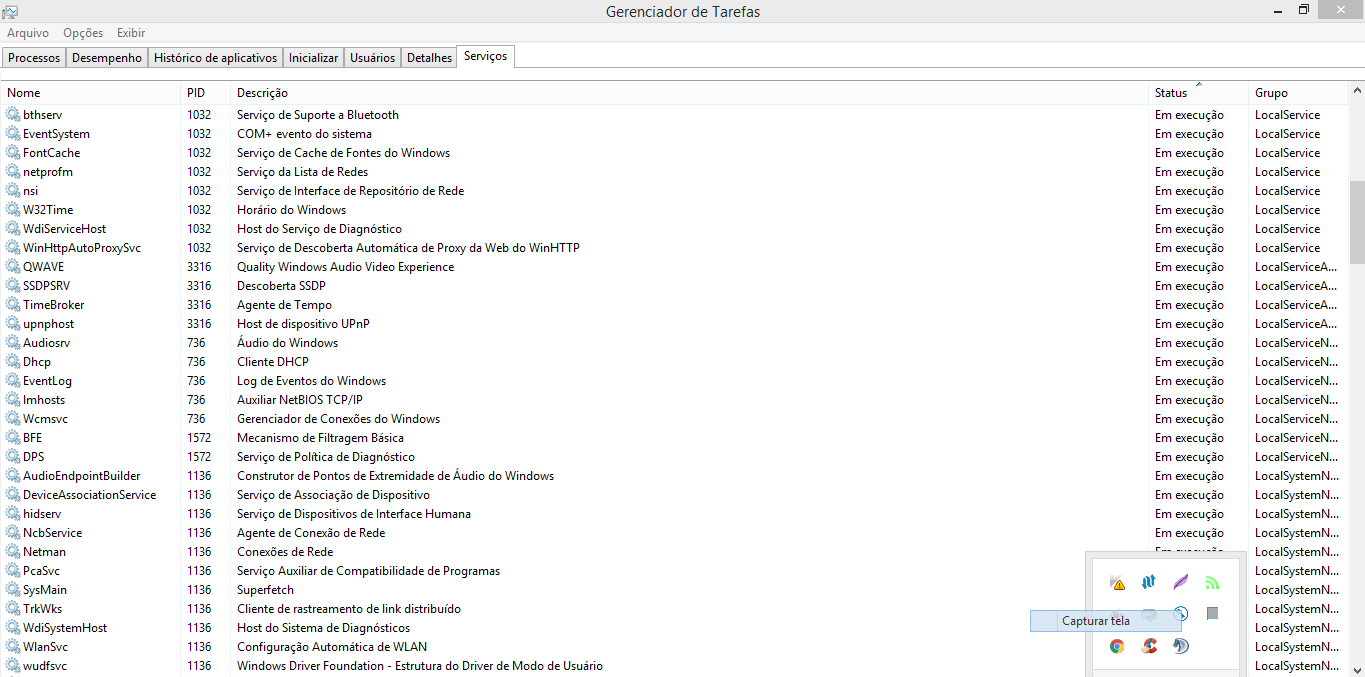The image size is (1365, 677).
Task: Click the gear icon beside DPS
Action: pyautogui.click(x=13, y=457)
